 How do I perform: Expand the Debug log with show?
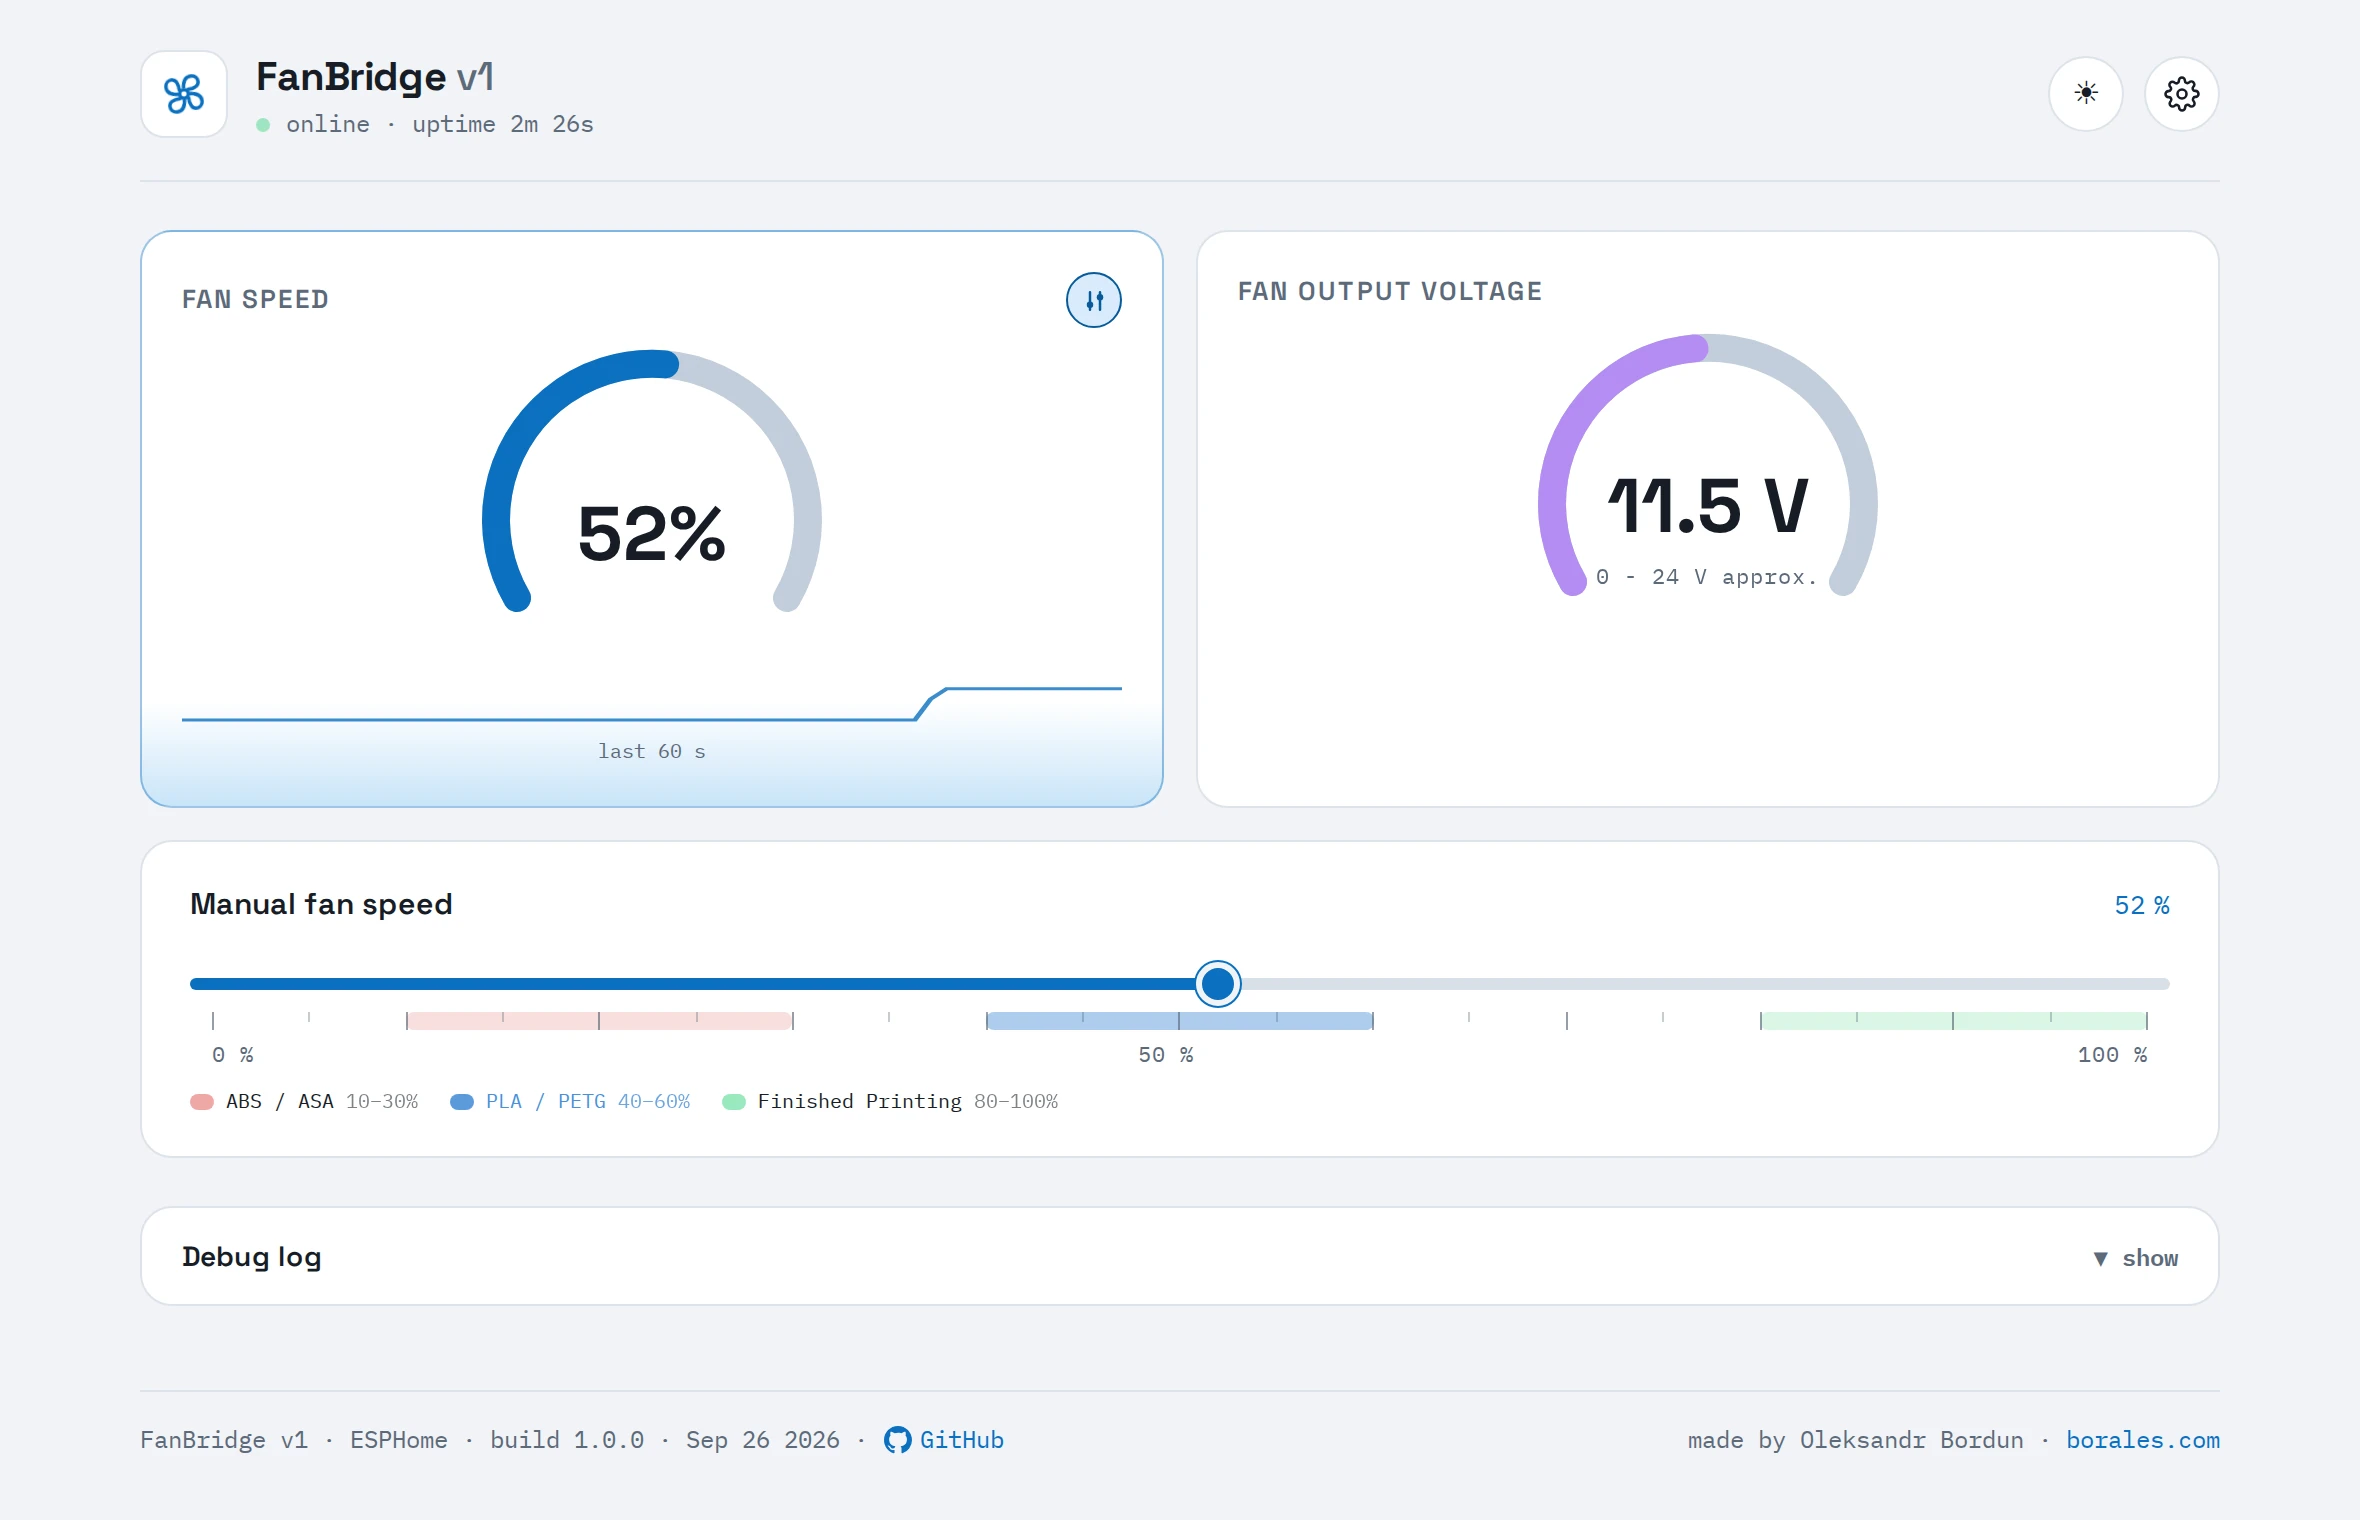click(2136, 1258)
